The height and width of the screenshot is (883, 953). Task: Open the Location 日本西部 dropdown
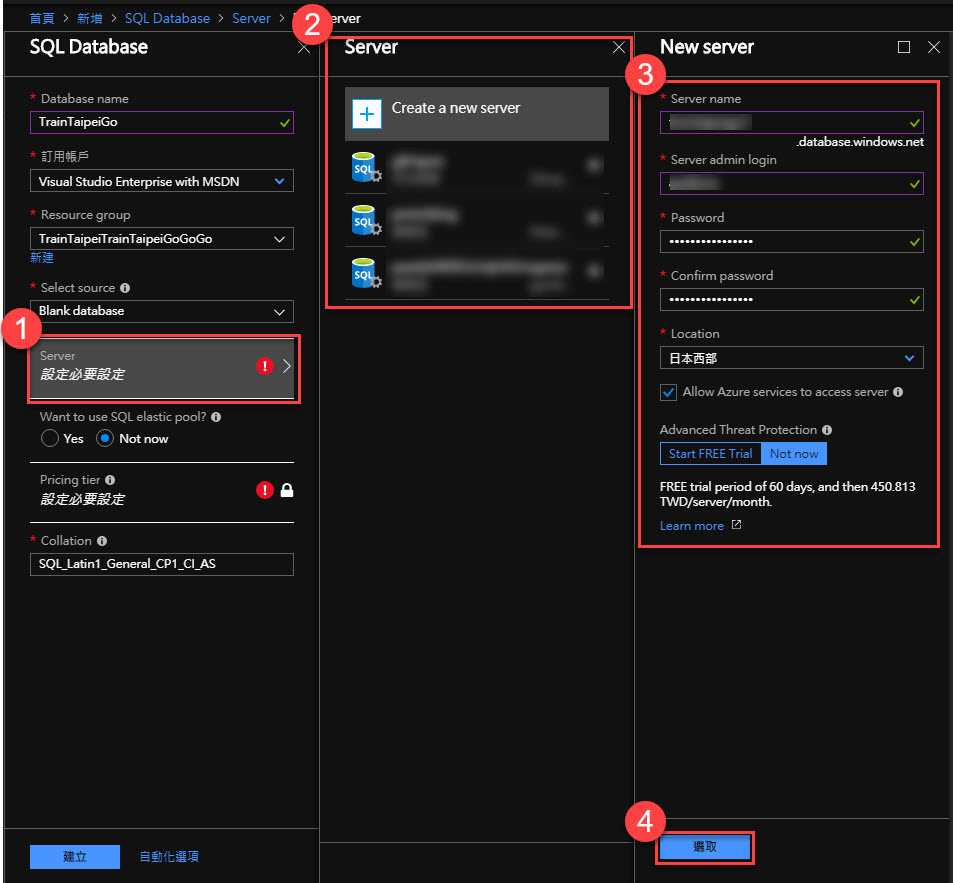pyautogui.click(x=791, y=358)
